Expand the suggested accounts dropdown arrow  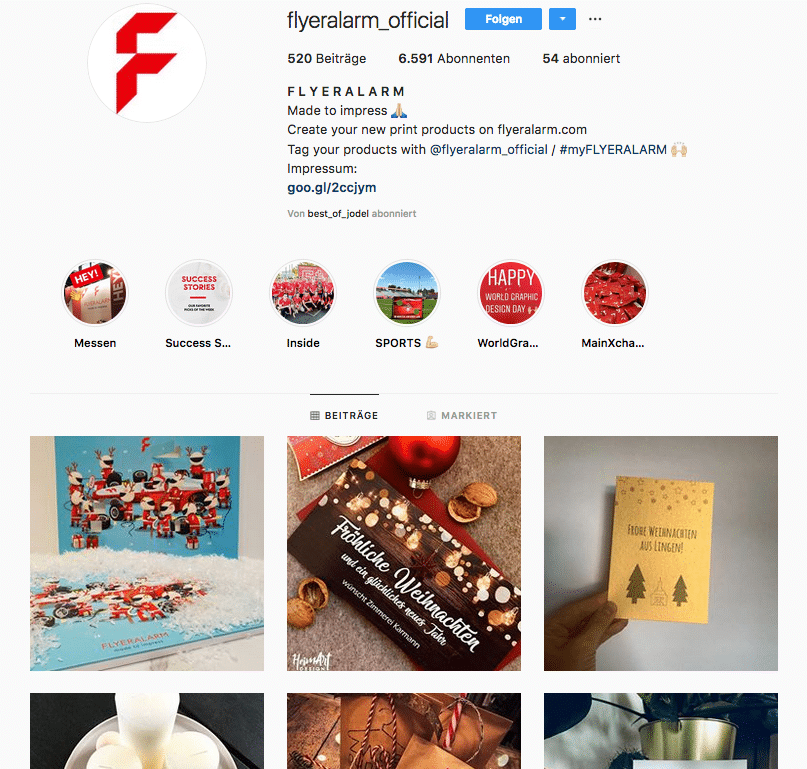(563, 19)
